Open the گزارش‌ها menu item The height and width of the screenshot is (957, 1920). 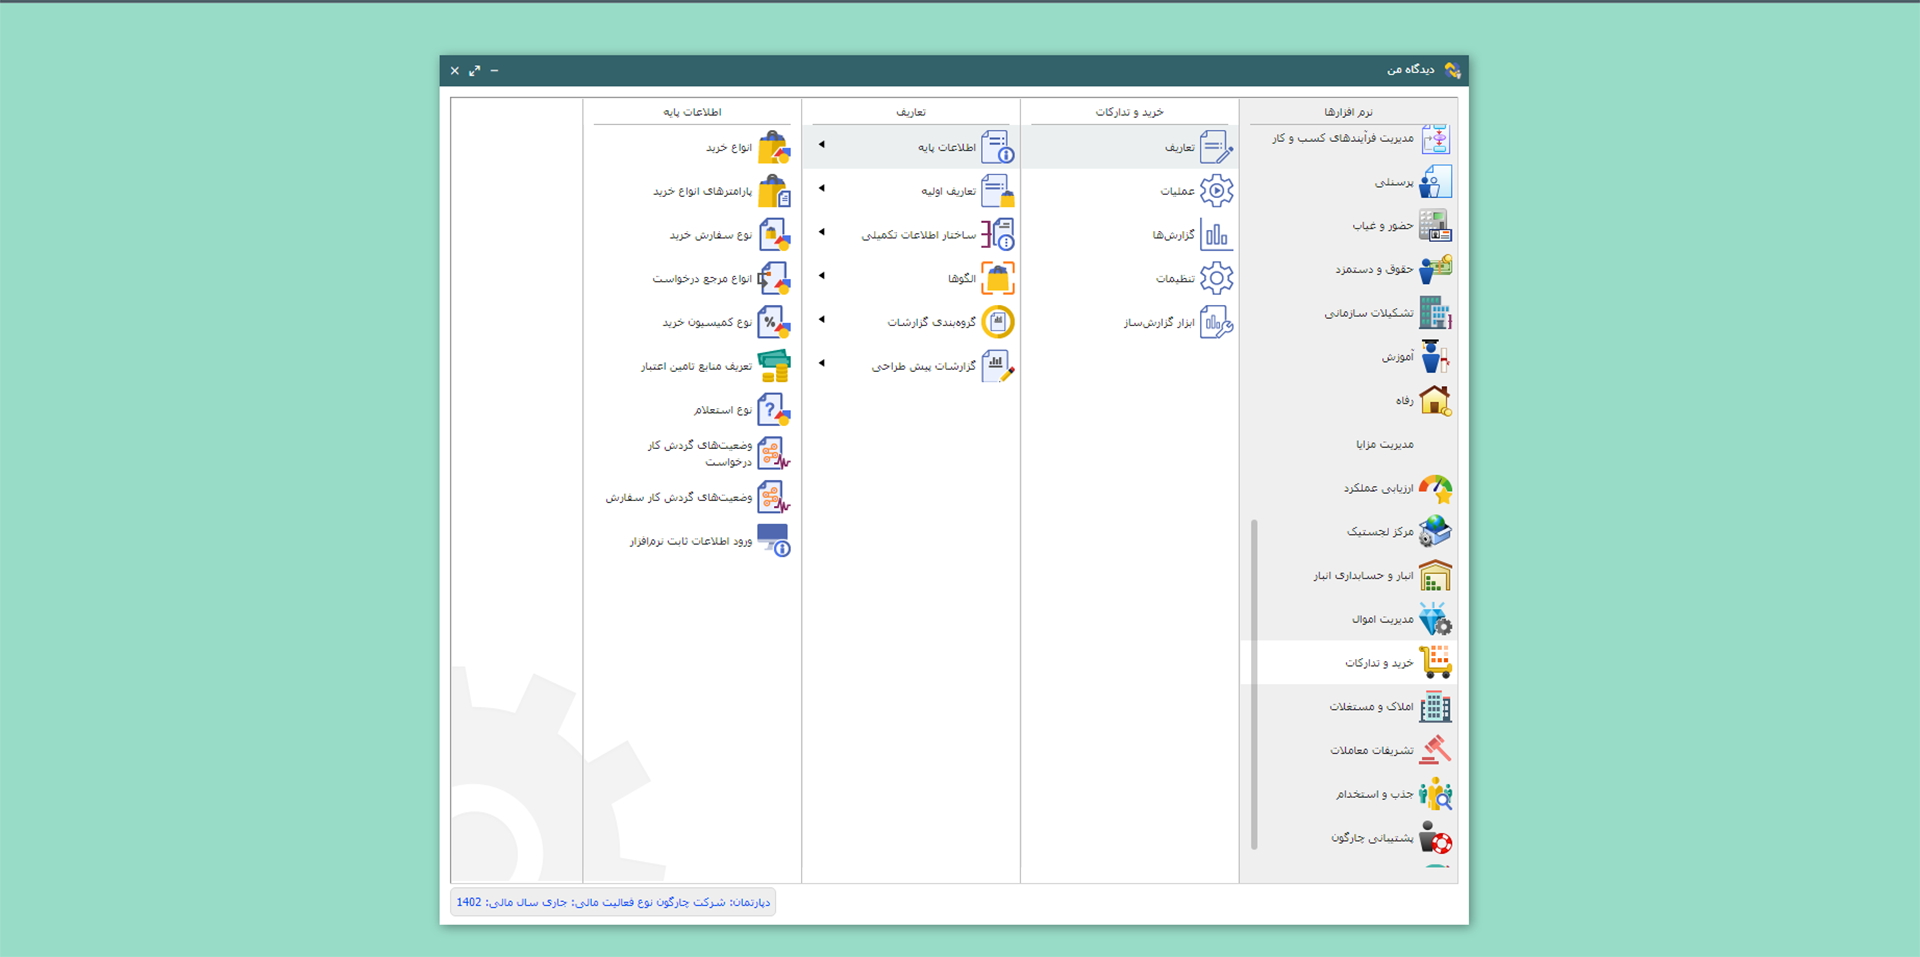[1173, 236]
